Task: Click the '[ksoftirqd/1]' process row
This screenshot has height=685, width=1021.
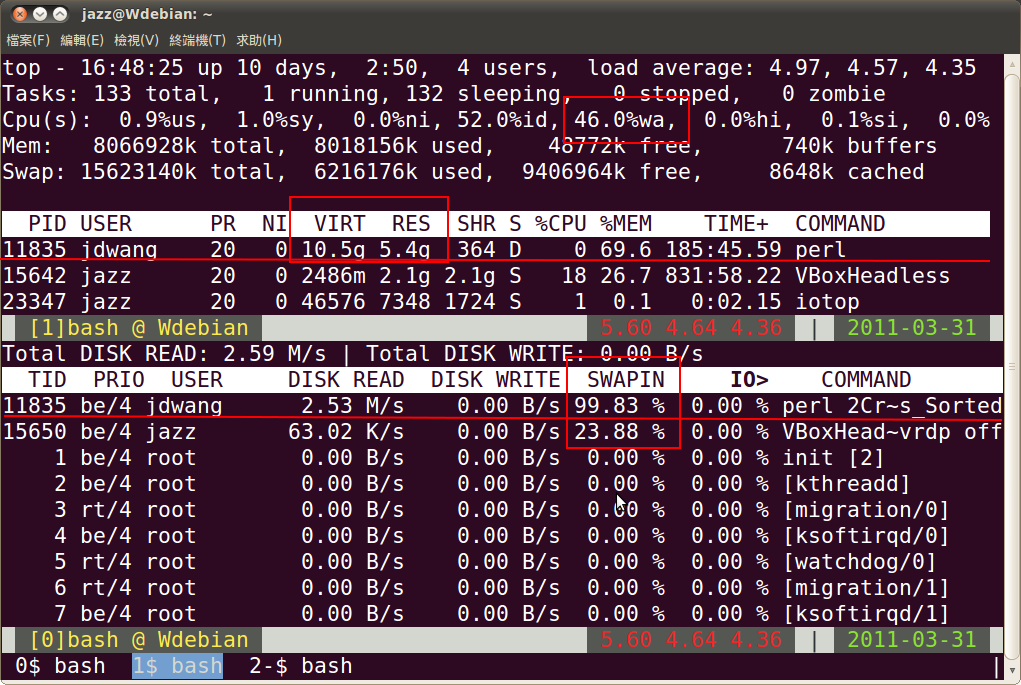Action: coord(502,614)
